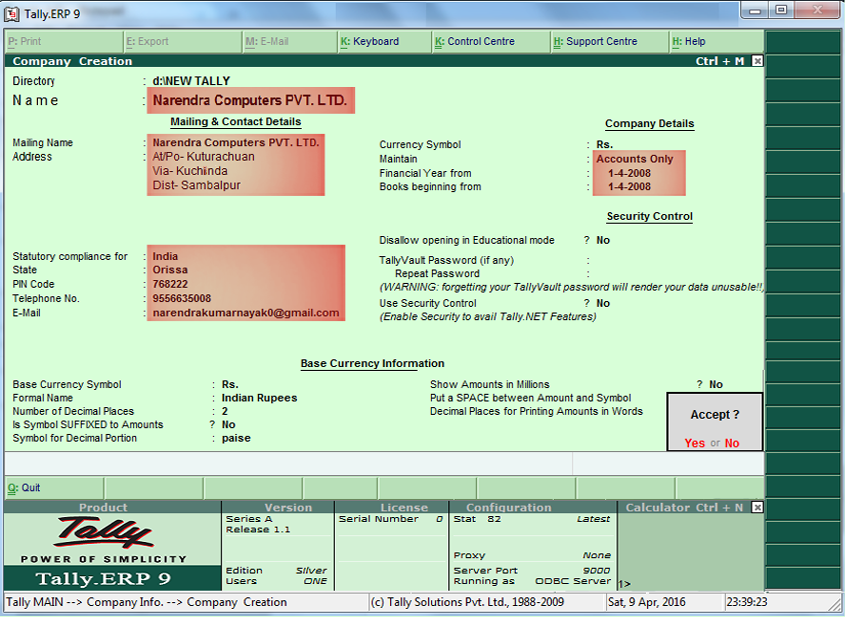Image resolution: width=845 pixels, height=617 pixels.
Task: Click the E-Mail field value
Action: coord(246,313)
